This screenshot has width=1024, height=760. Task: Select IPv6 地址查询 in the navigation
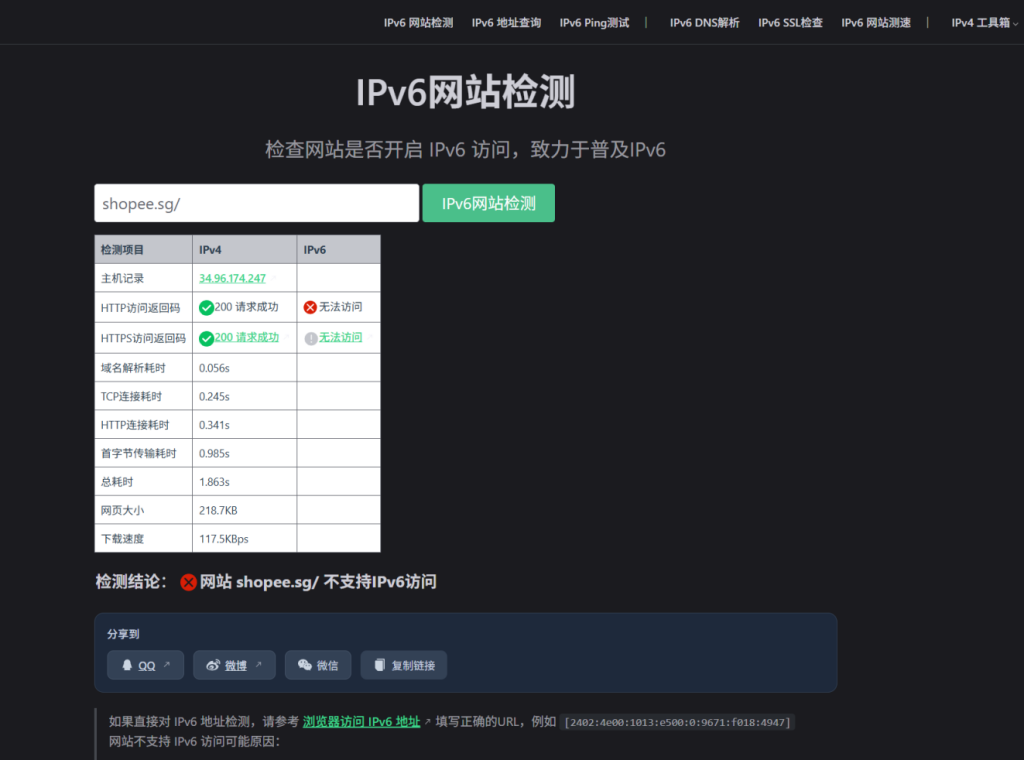pos(507,22)
